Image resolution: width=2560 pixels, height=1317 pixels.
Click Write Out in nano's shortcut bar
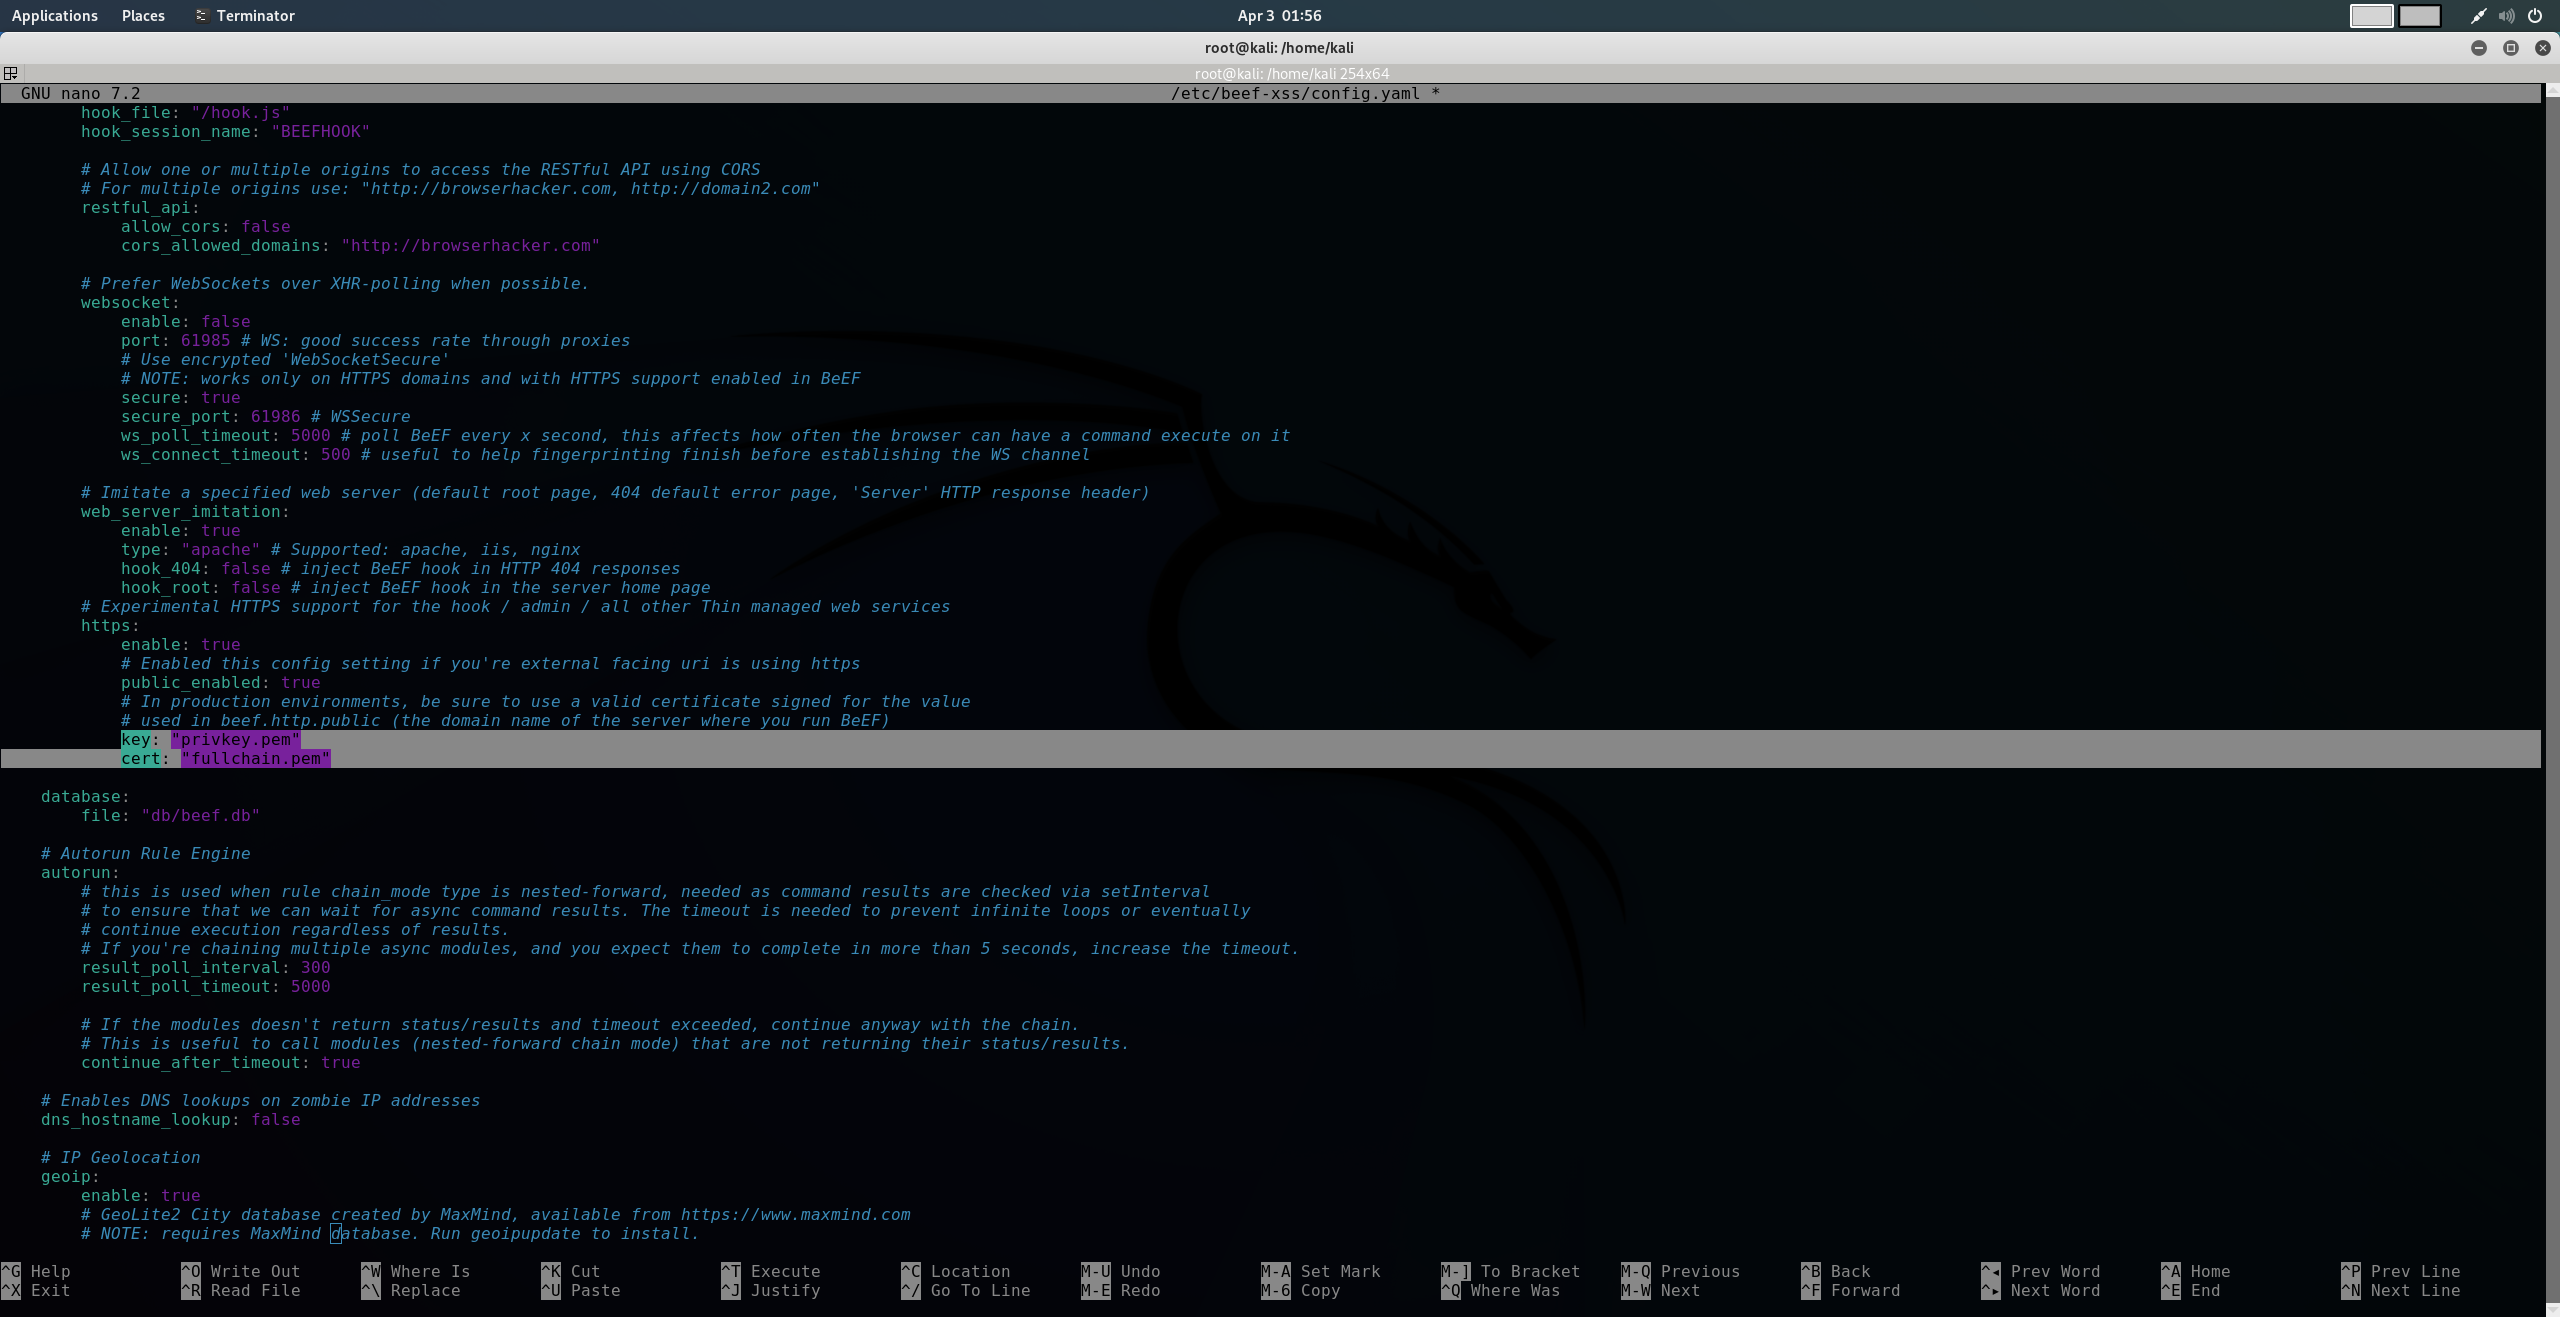(254, 1272)
